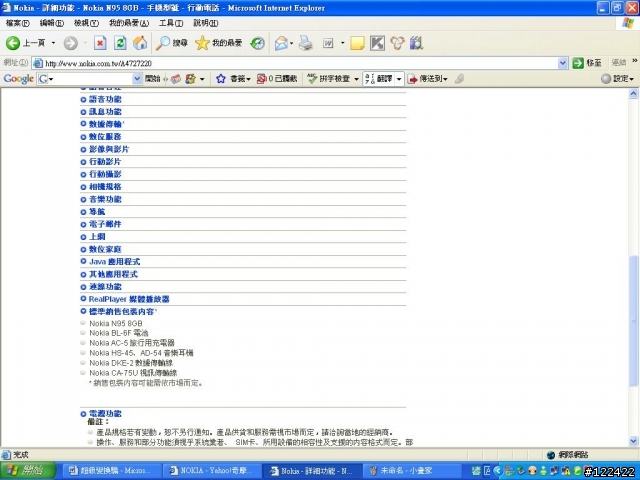Open the 電源功能 link
The image size is (640, 480).
coord(105,413)
